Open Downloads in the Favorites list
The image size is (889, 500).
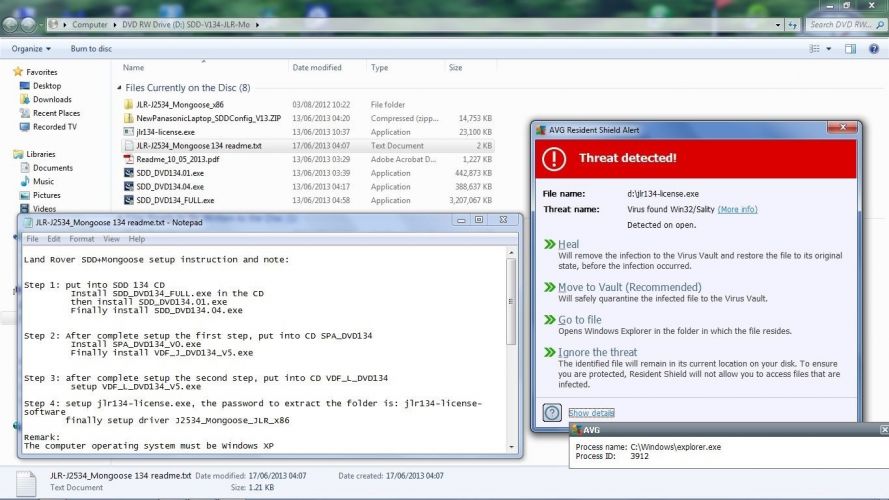click(52, 99)
